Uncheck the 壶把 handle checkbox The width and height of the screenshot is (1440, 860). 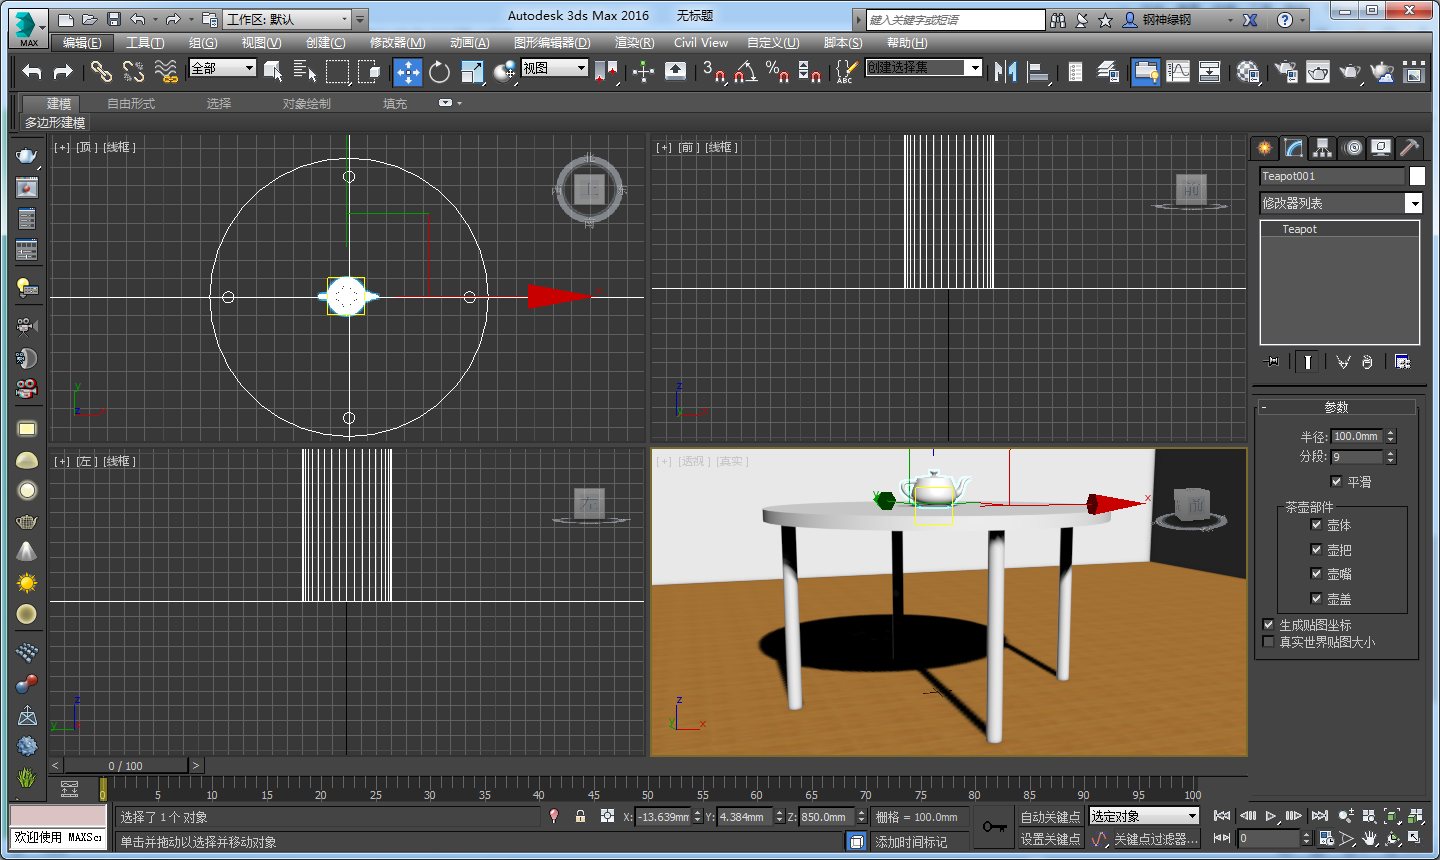[x=1316, y=549]
